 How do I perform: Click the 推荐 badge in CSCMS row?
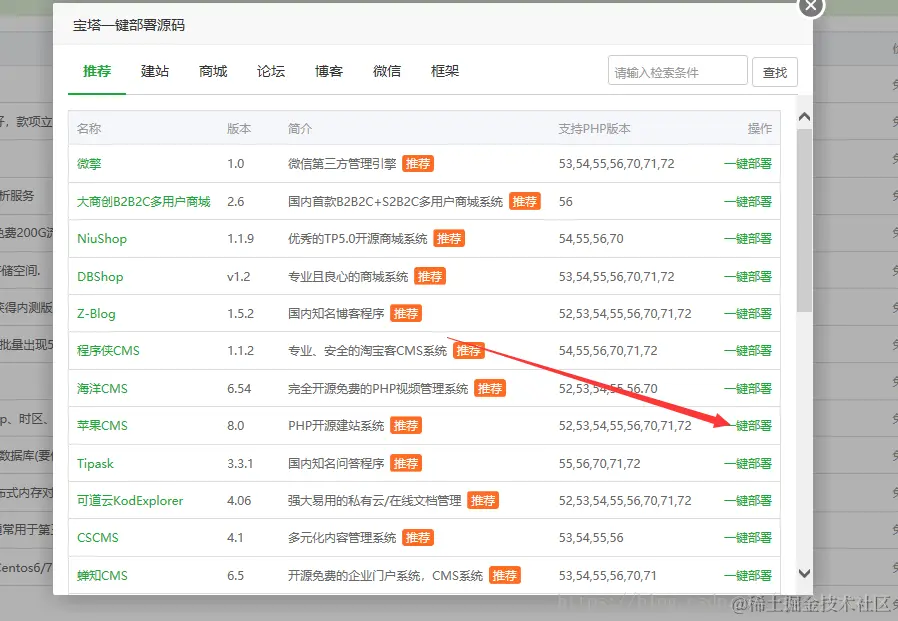418,537
